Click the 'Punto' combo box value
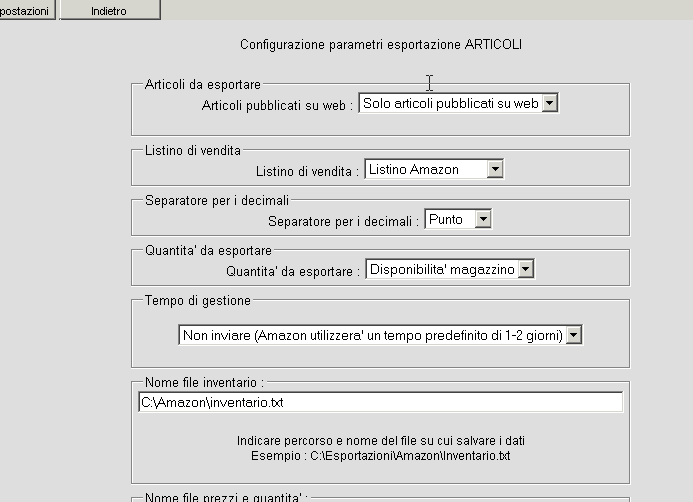Screen dimensions: 693x502 pyautogui.click(x=447, y=219)
